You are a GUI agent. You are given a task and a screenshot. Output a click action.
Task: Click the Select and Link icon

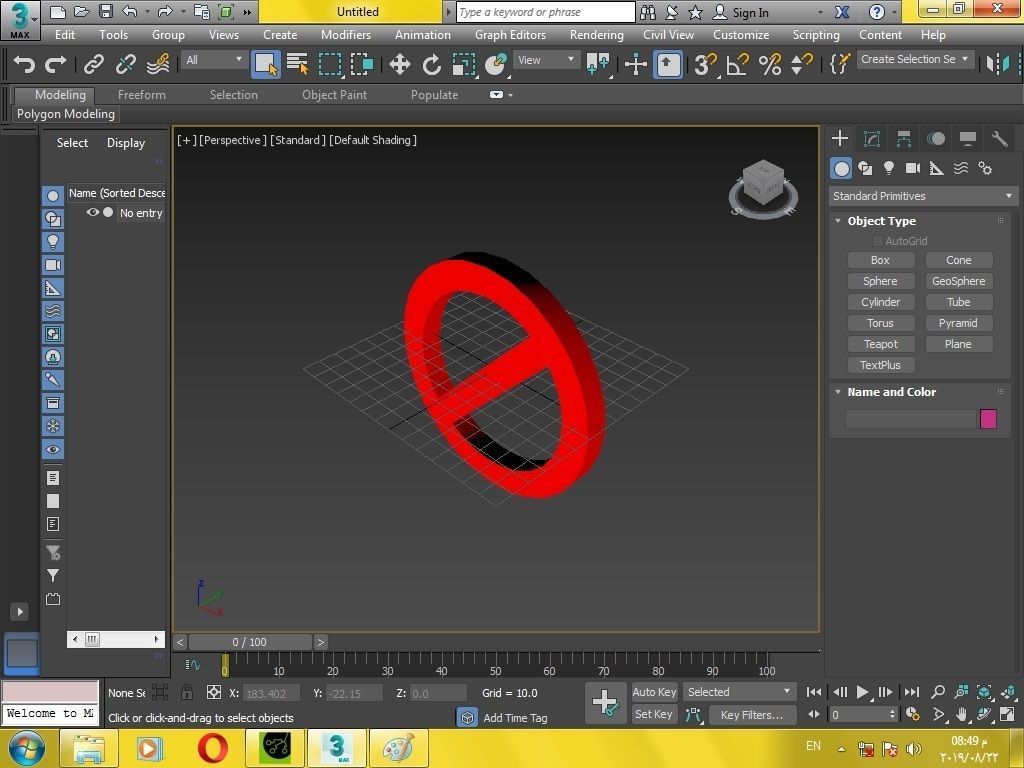pyautogui.click(x=93, y=64)
